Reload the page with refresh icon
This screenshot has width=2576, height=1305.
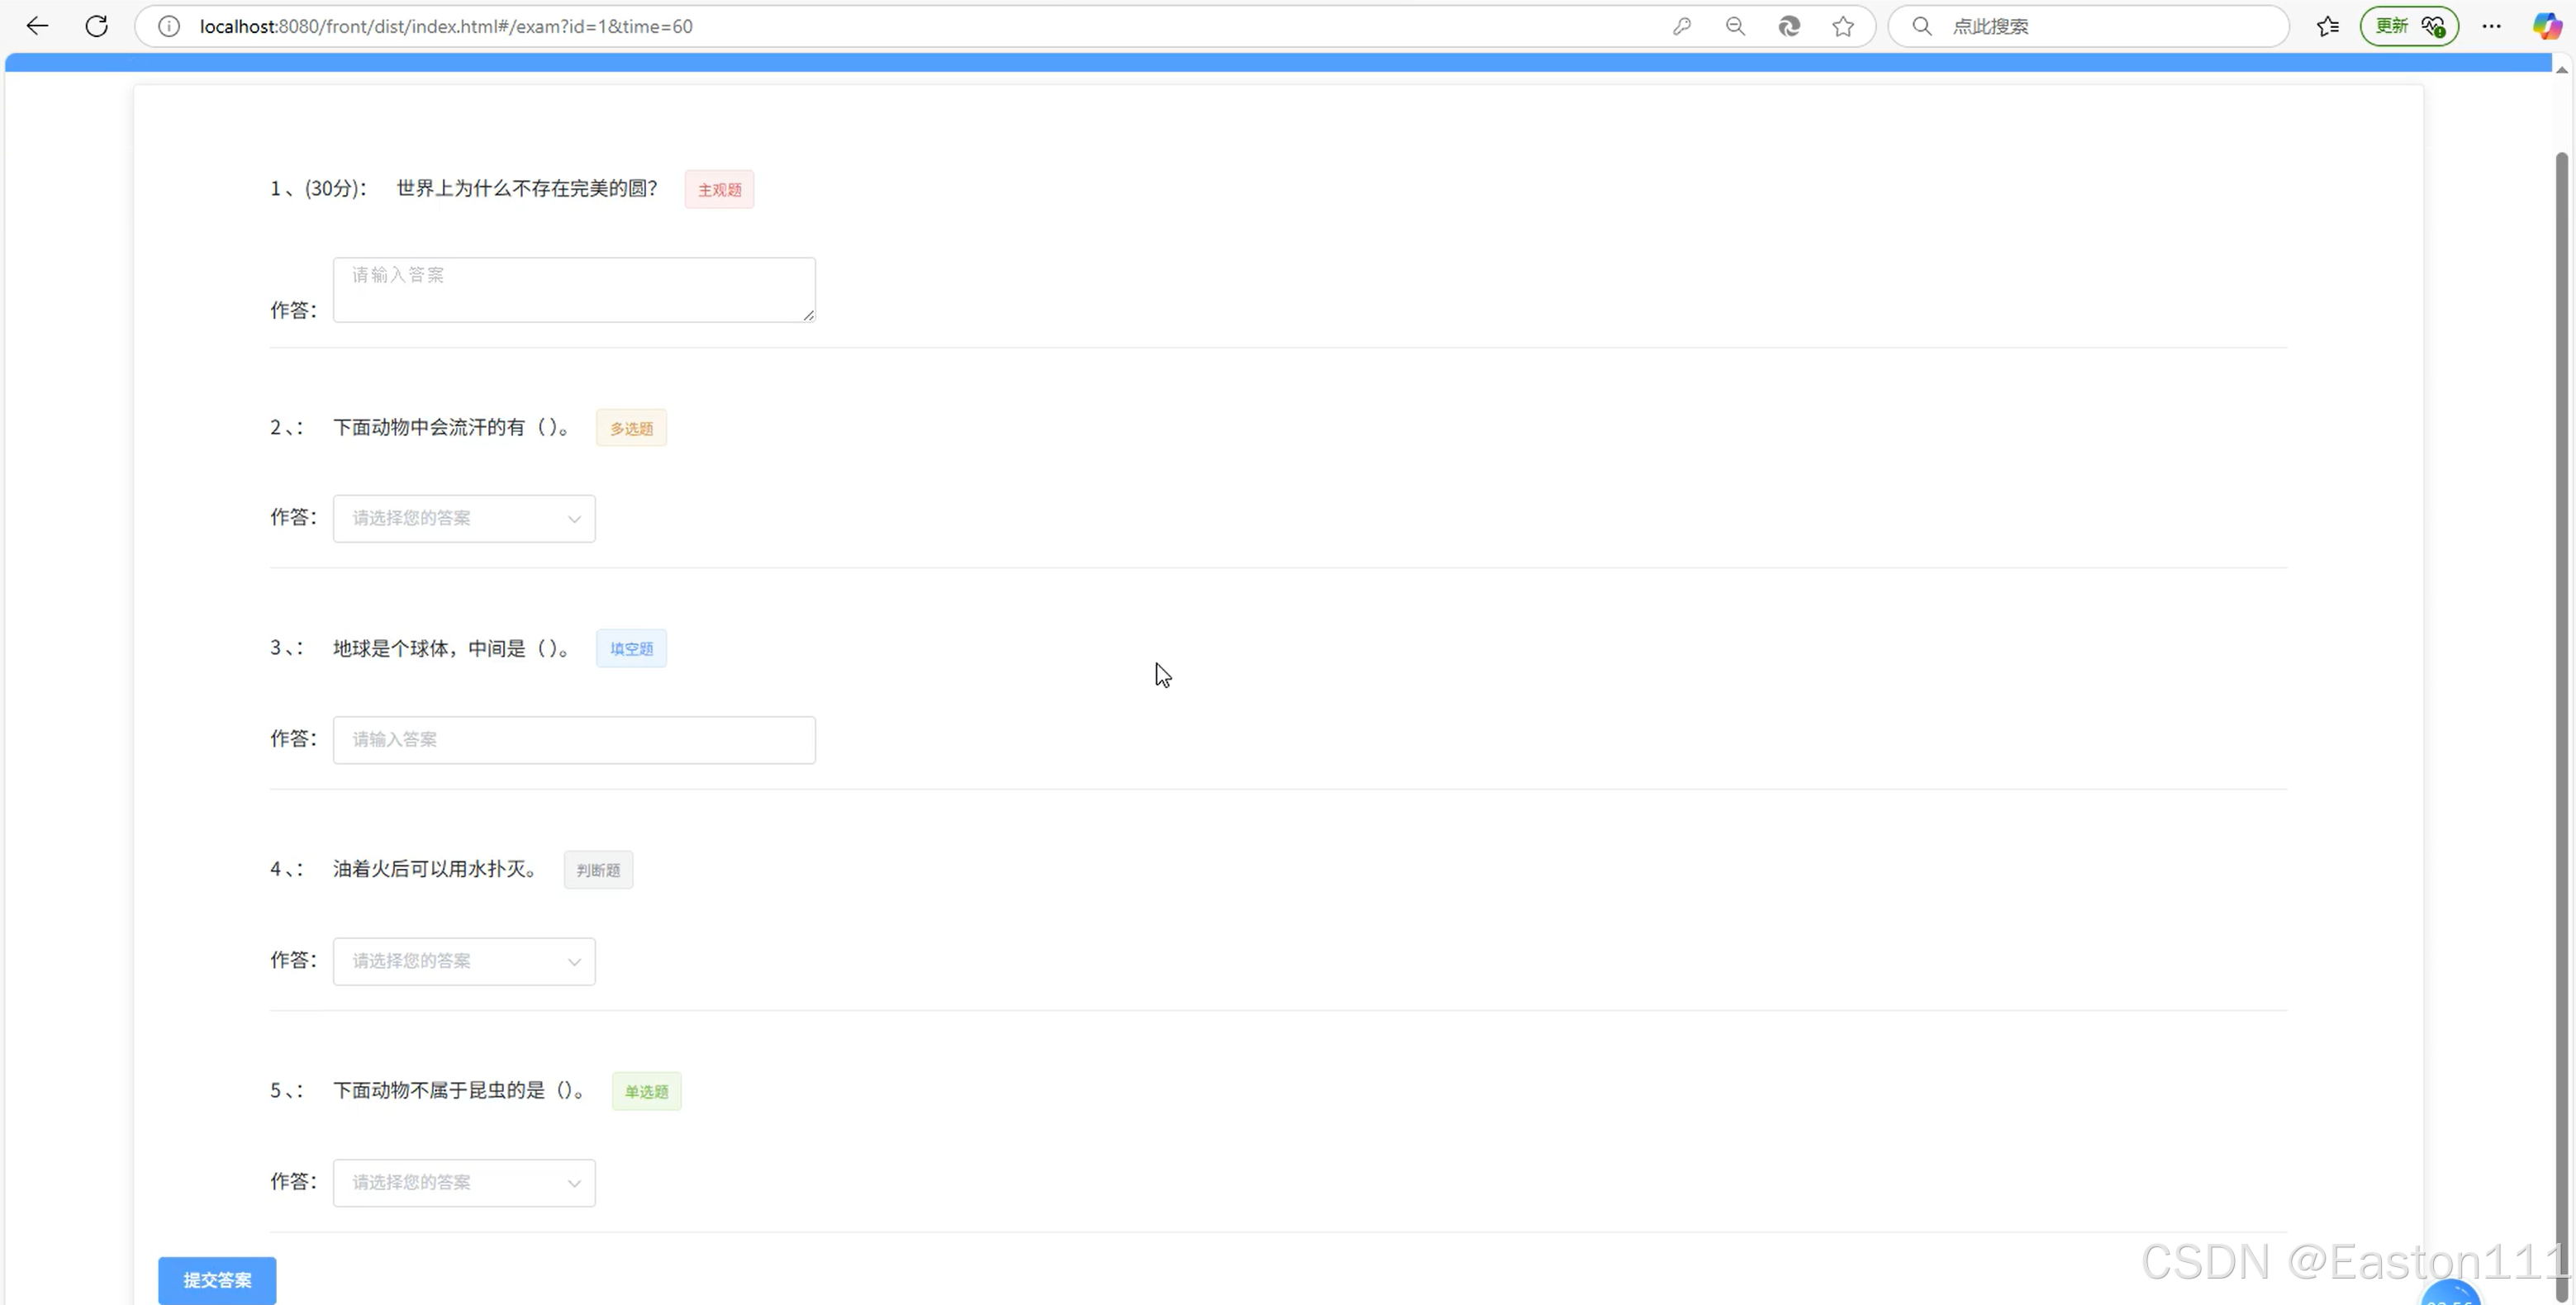[x=96, y=26]
